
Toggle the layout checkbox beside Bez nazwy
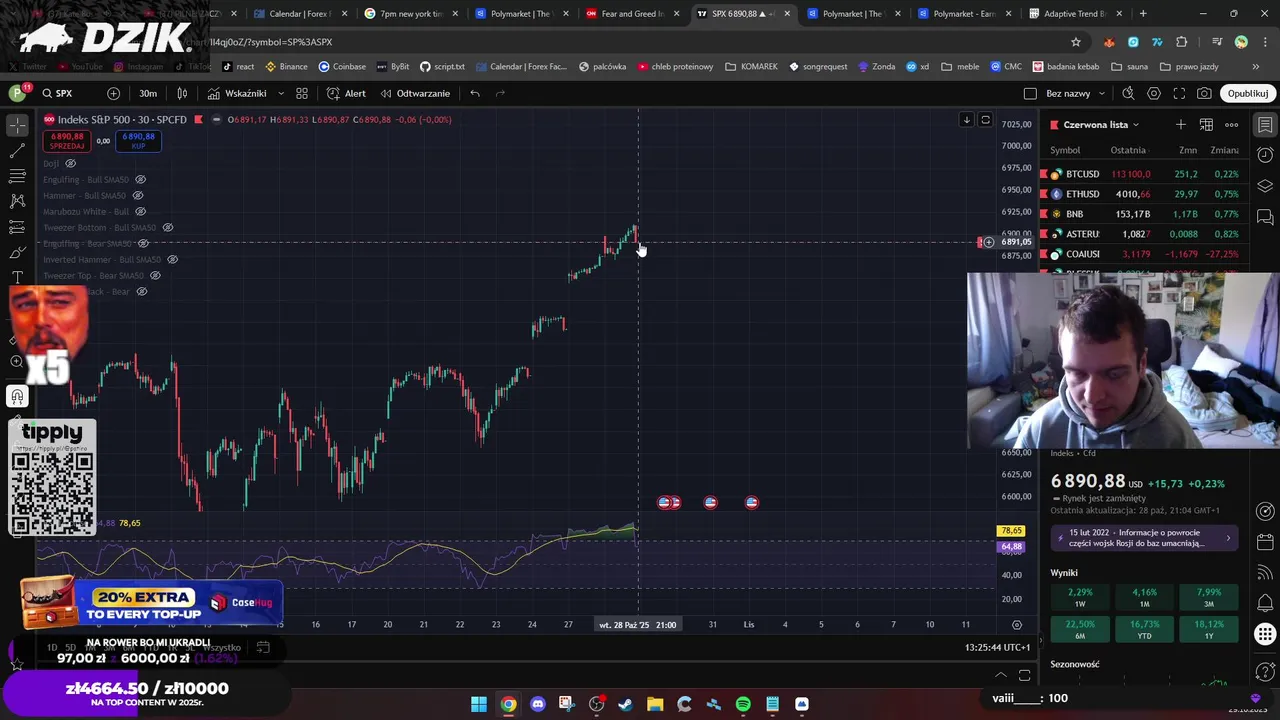(1030, 93)
